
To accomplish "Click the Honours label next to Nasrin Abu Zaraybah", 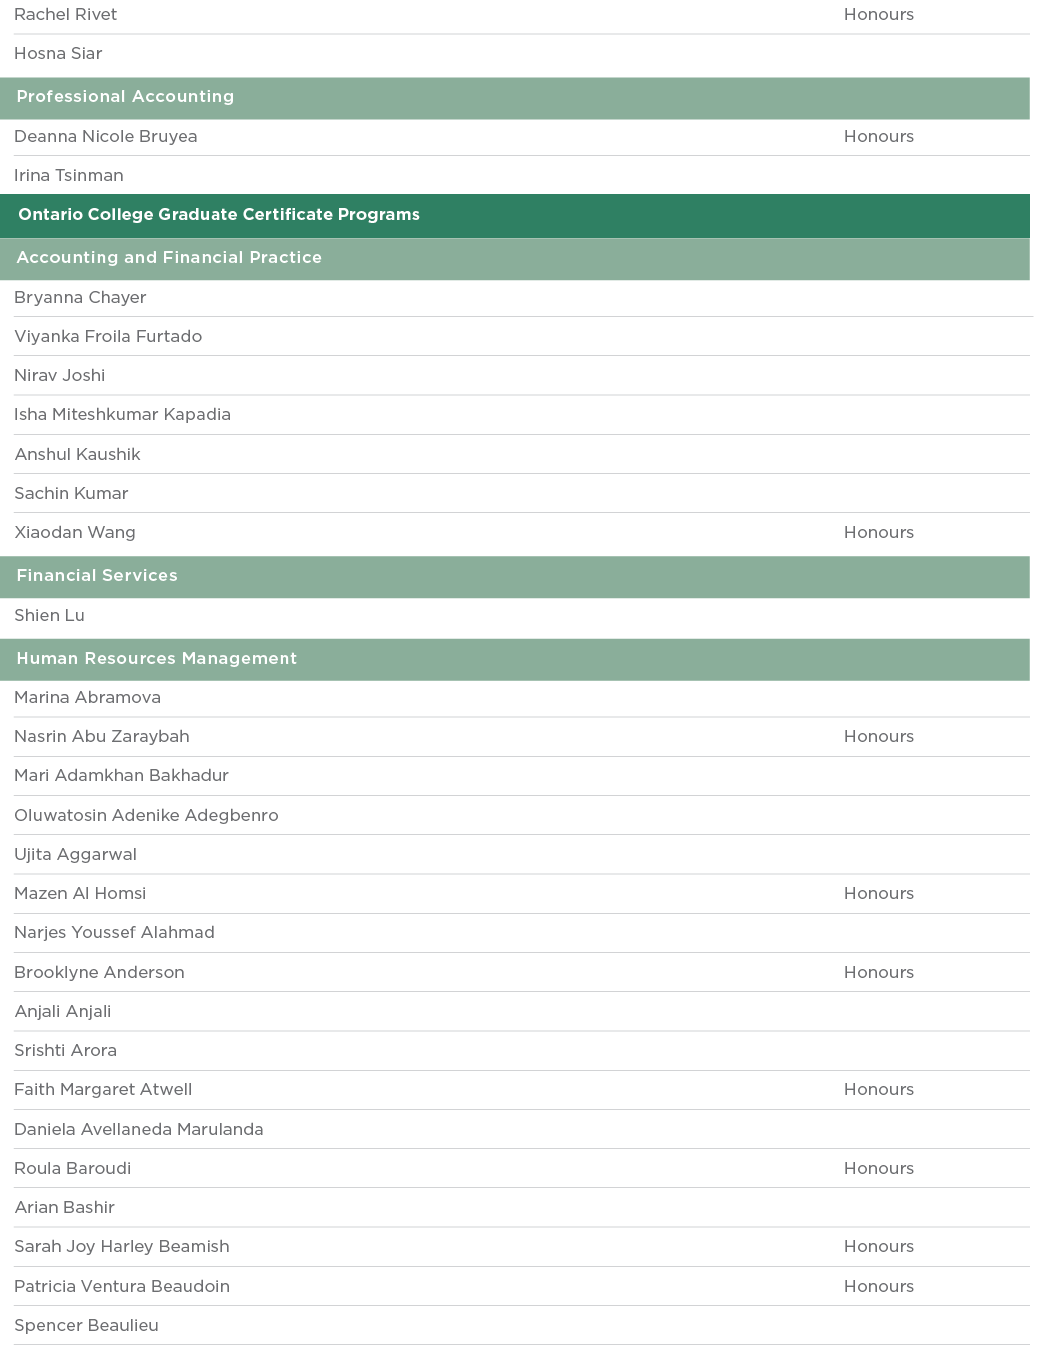I will (x=878, y=737).
